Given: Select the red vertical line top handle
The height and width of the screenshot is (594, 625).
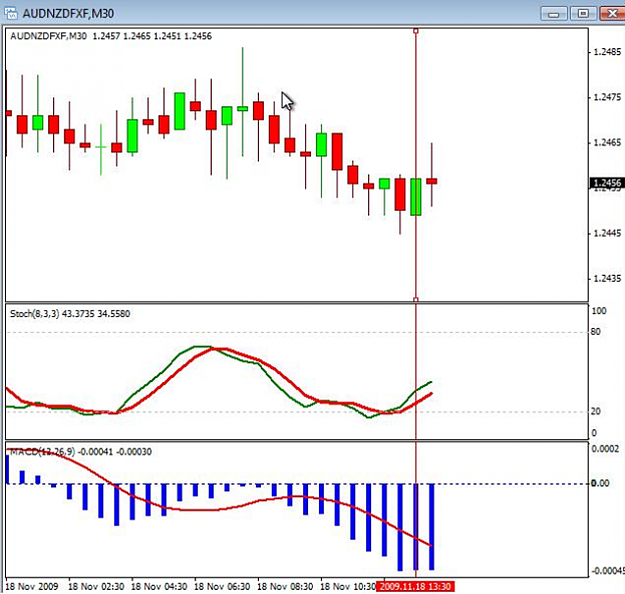Looking at the screenshot, I should 416,31.
